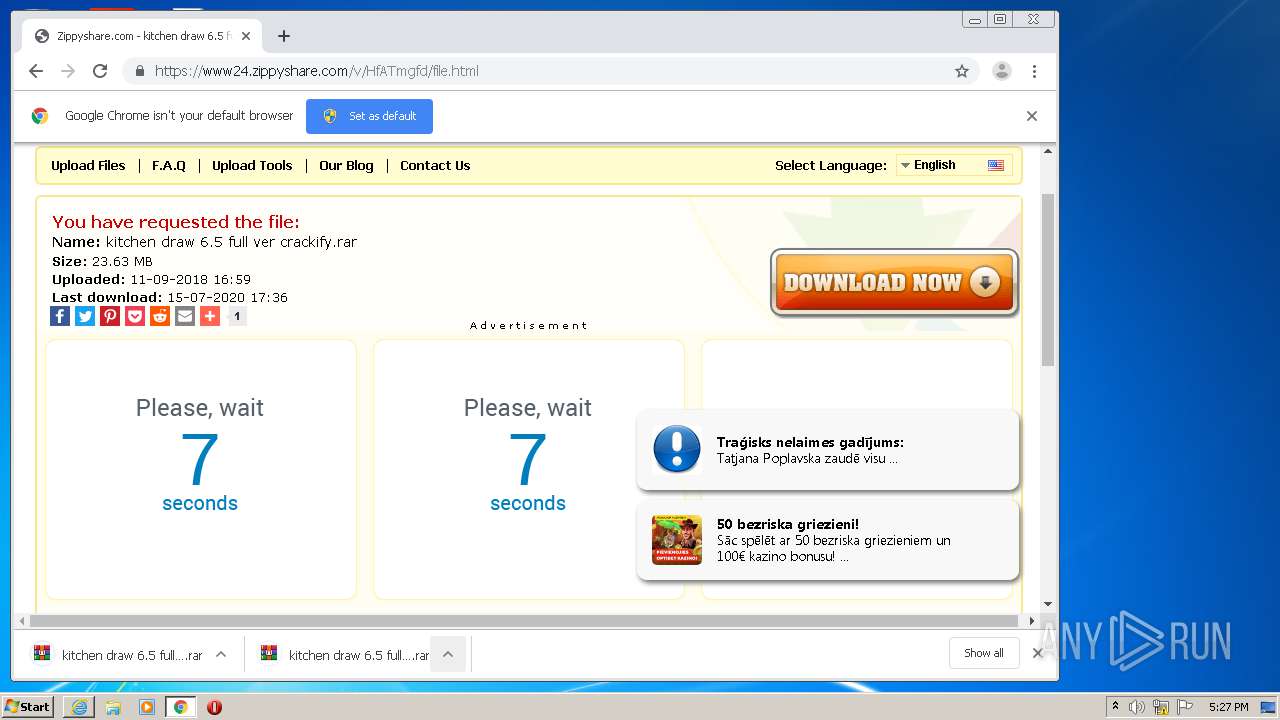Go forward to the next page
Viewport: 1280px width, 720px height.
[x=68, y=71]
